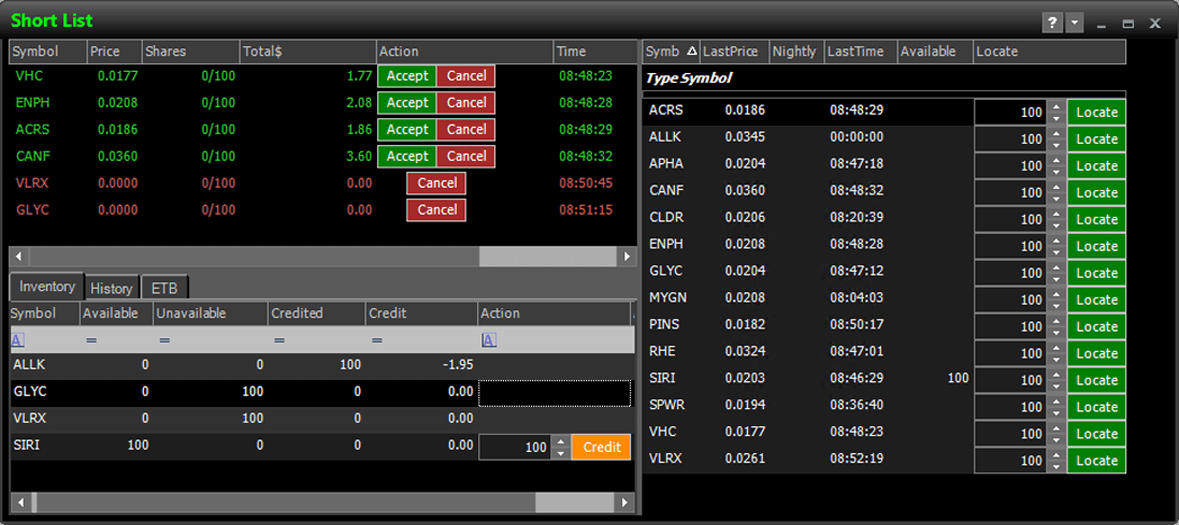Click the Symbol column filter icon in Inventory
Screen dimensions: 1179x525
click(18, 340)
